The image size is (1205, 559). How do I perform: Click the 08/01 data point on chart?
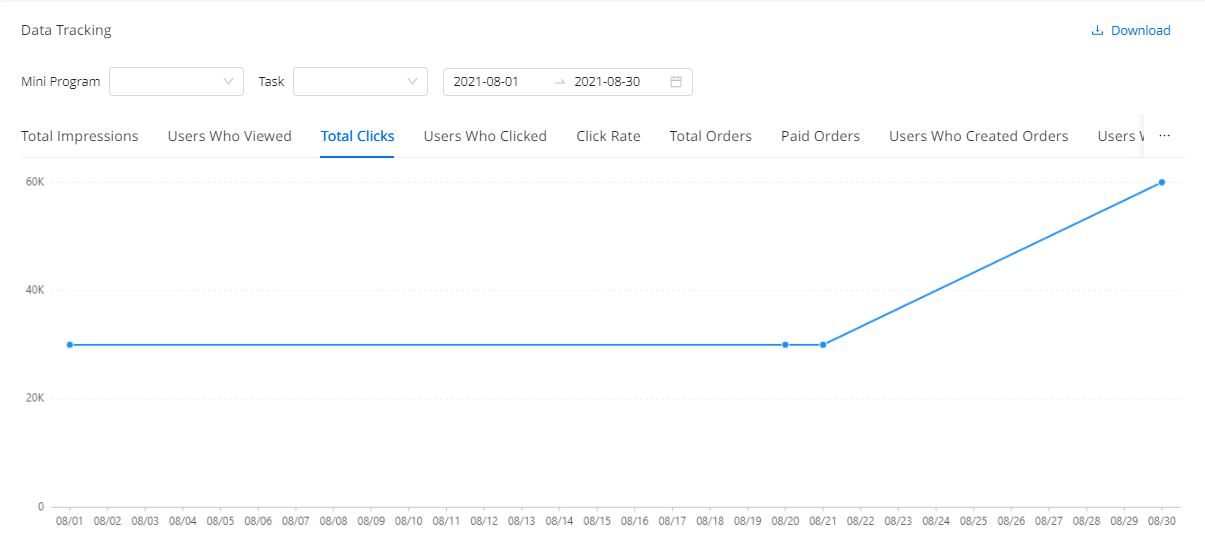pos(70,345)
